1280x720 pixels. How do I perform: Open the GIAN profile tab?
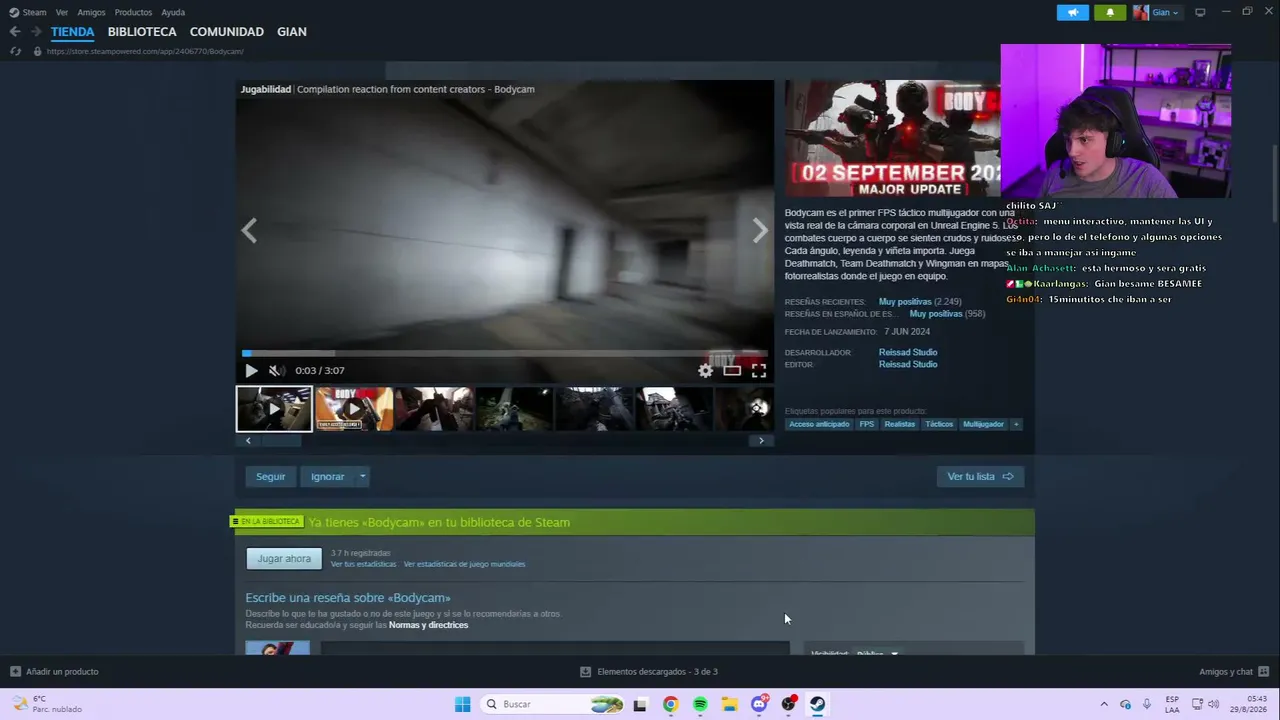click(x=292, y=32)
